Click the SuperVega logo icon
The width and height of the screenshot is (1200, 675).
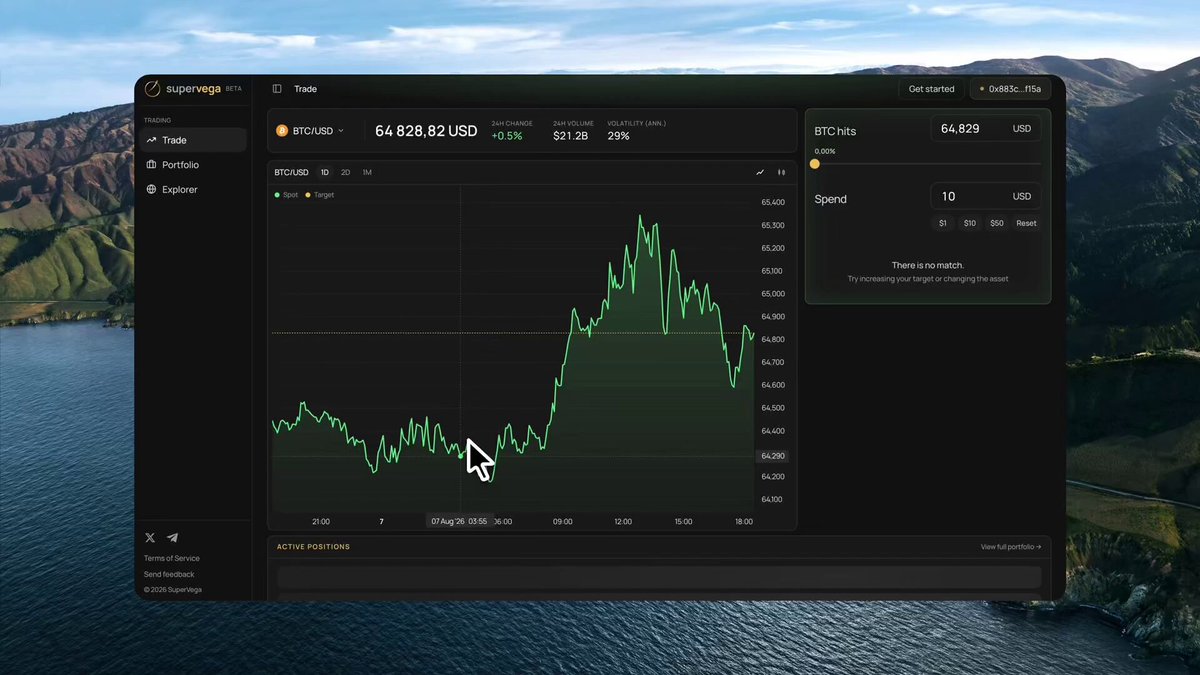(x=152, y=88)
